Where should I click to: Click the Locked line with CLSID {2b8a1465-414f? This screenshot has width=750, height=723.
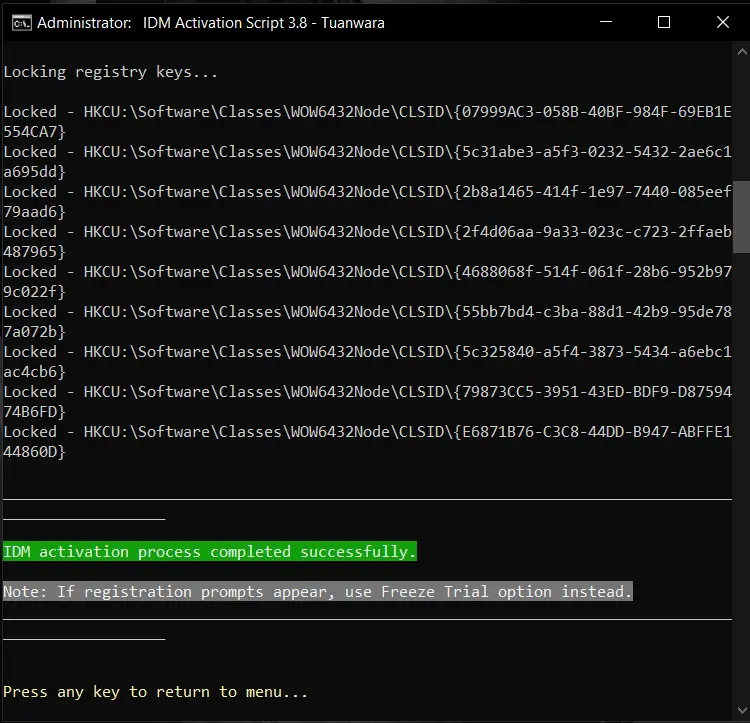click(x=367, y=192)
